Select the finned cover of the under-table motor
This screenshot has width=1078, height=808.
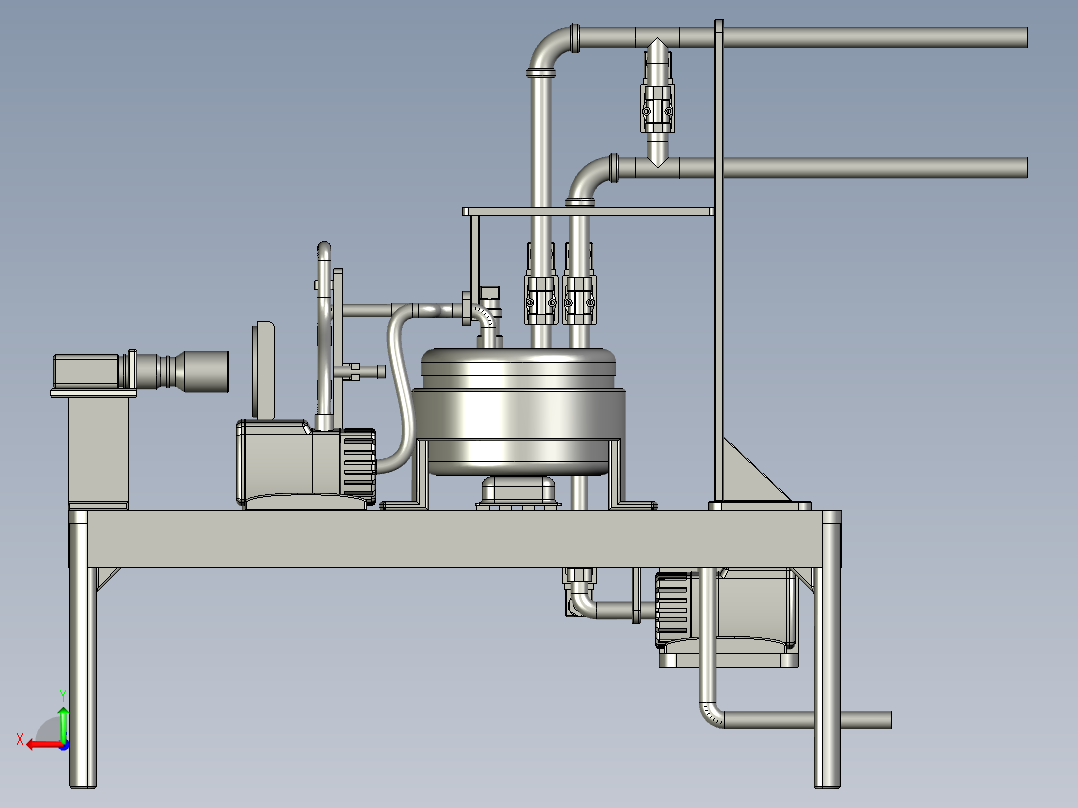[674, 609]
